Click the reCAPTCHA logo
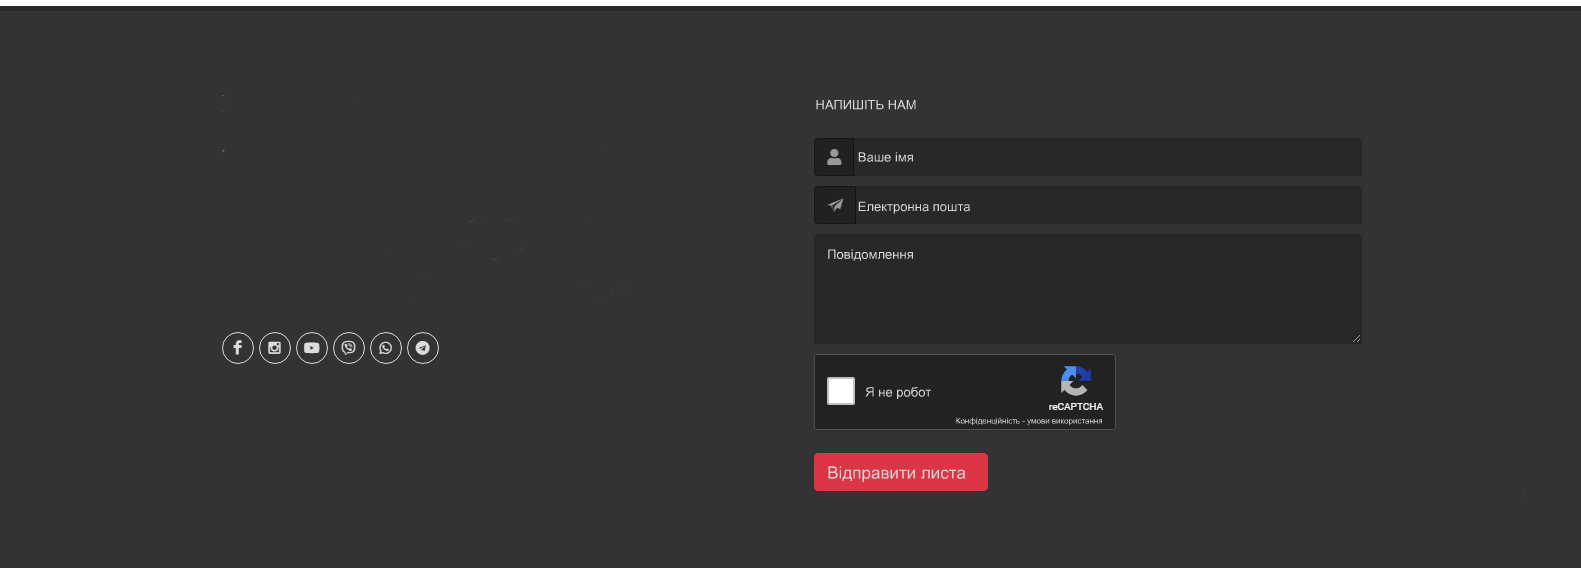This screenshot has width=1581, height=568. pyautogui.click(x=1075, y=381)
